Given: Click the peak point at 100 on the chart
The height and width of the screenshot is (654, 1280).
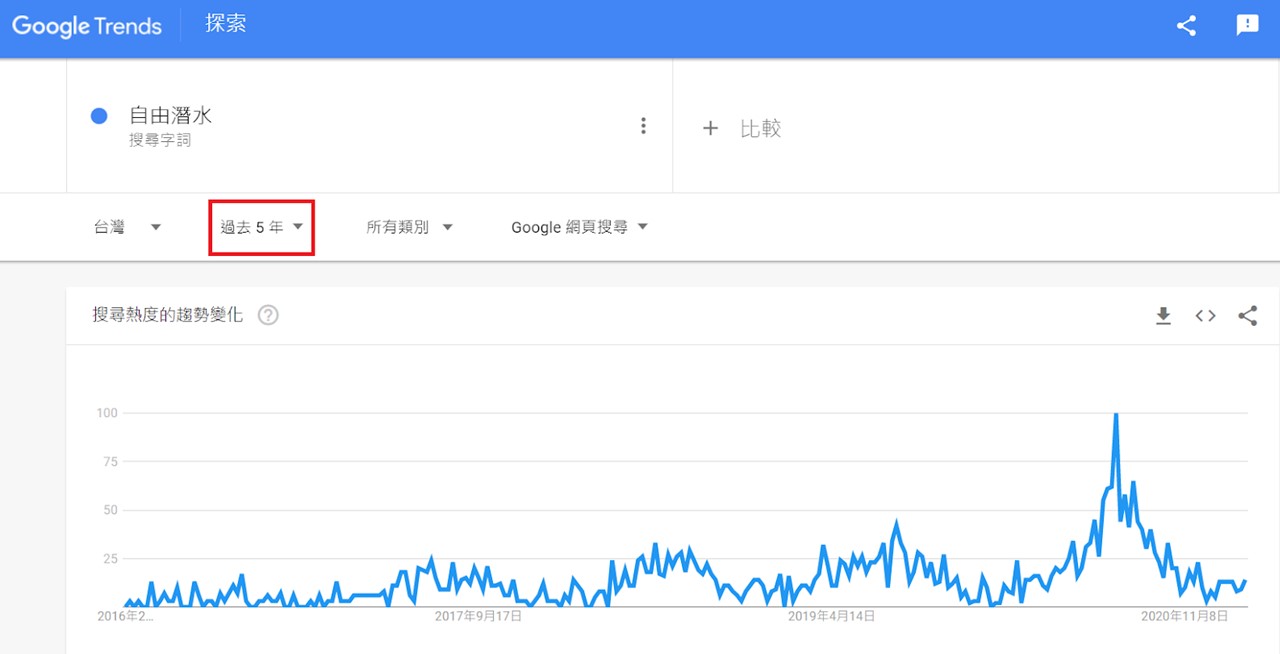Looking at the screenshot, I should coord(1115,414).
